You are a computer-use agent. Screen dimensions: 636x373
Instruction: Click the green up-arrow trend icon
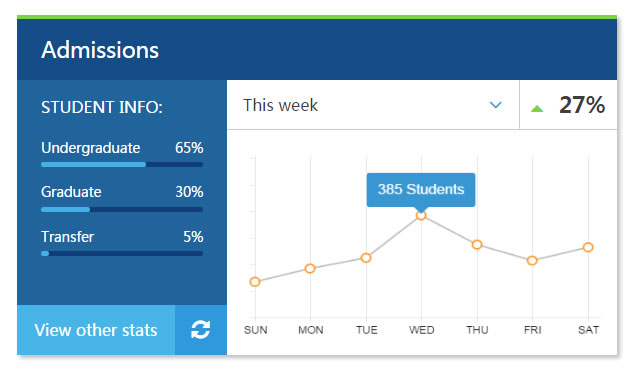coord(537,108)
